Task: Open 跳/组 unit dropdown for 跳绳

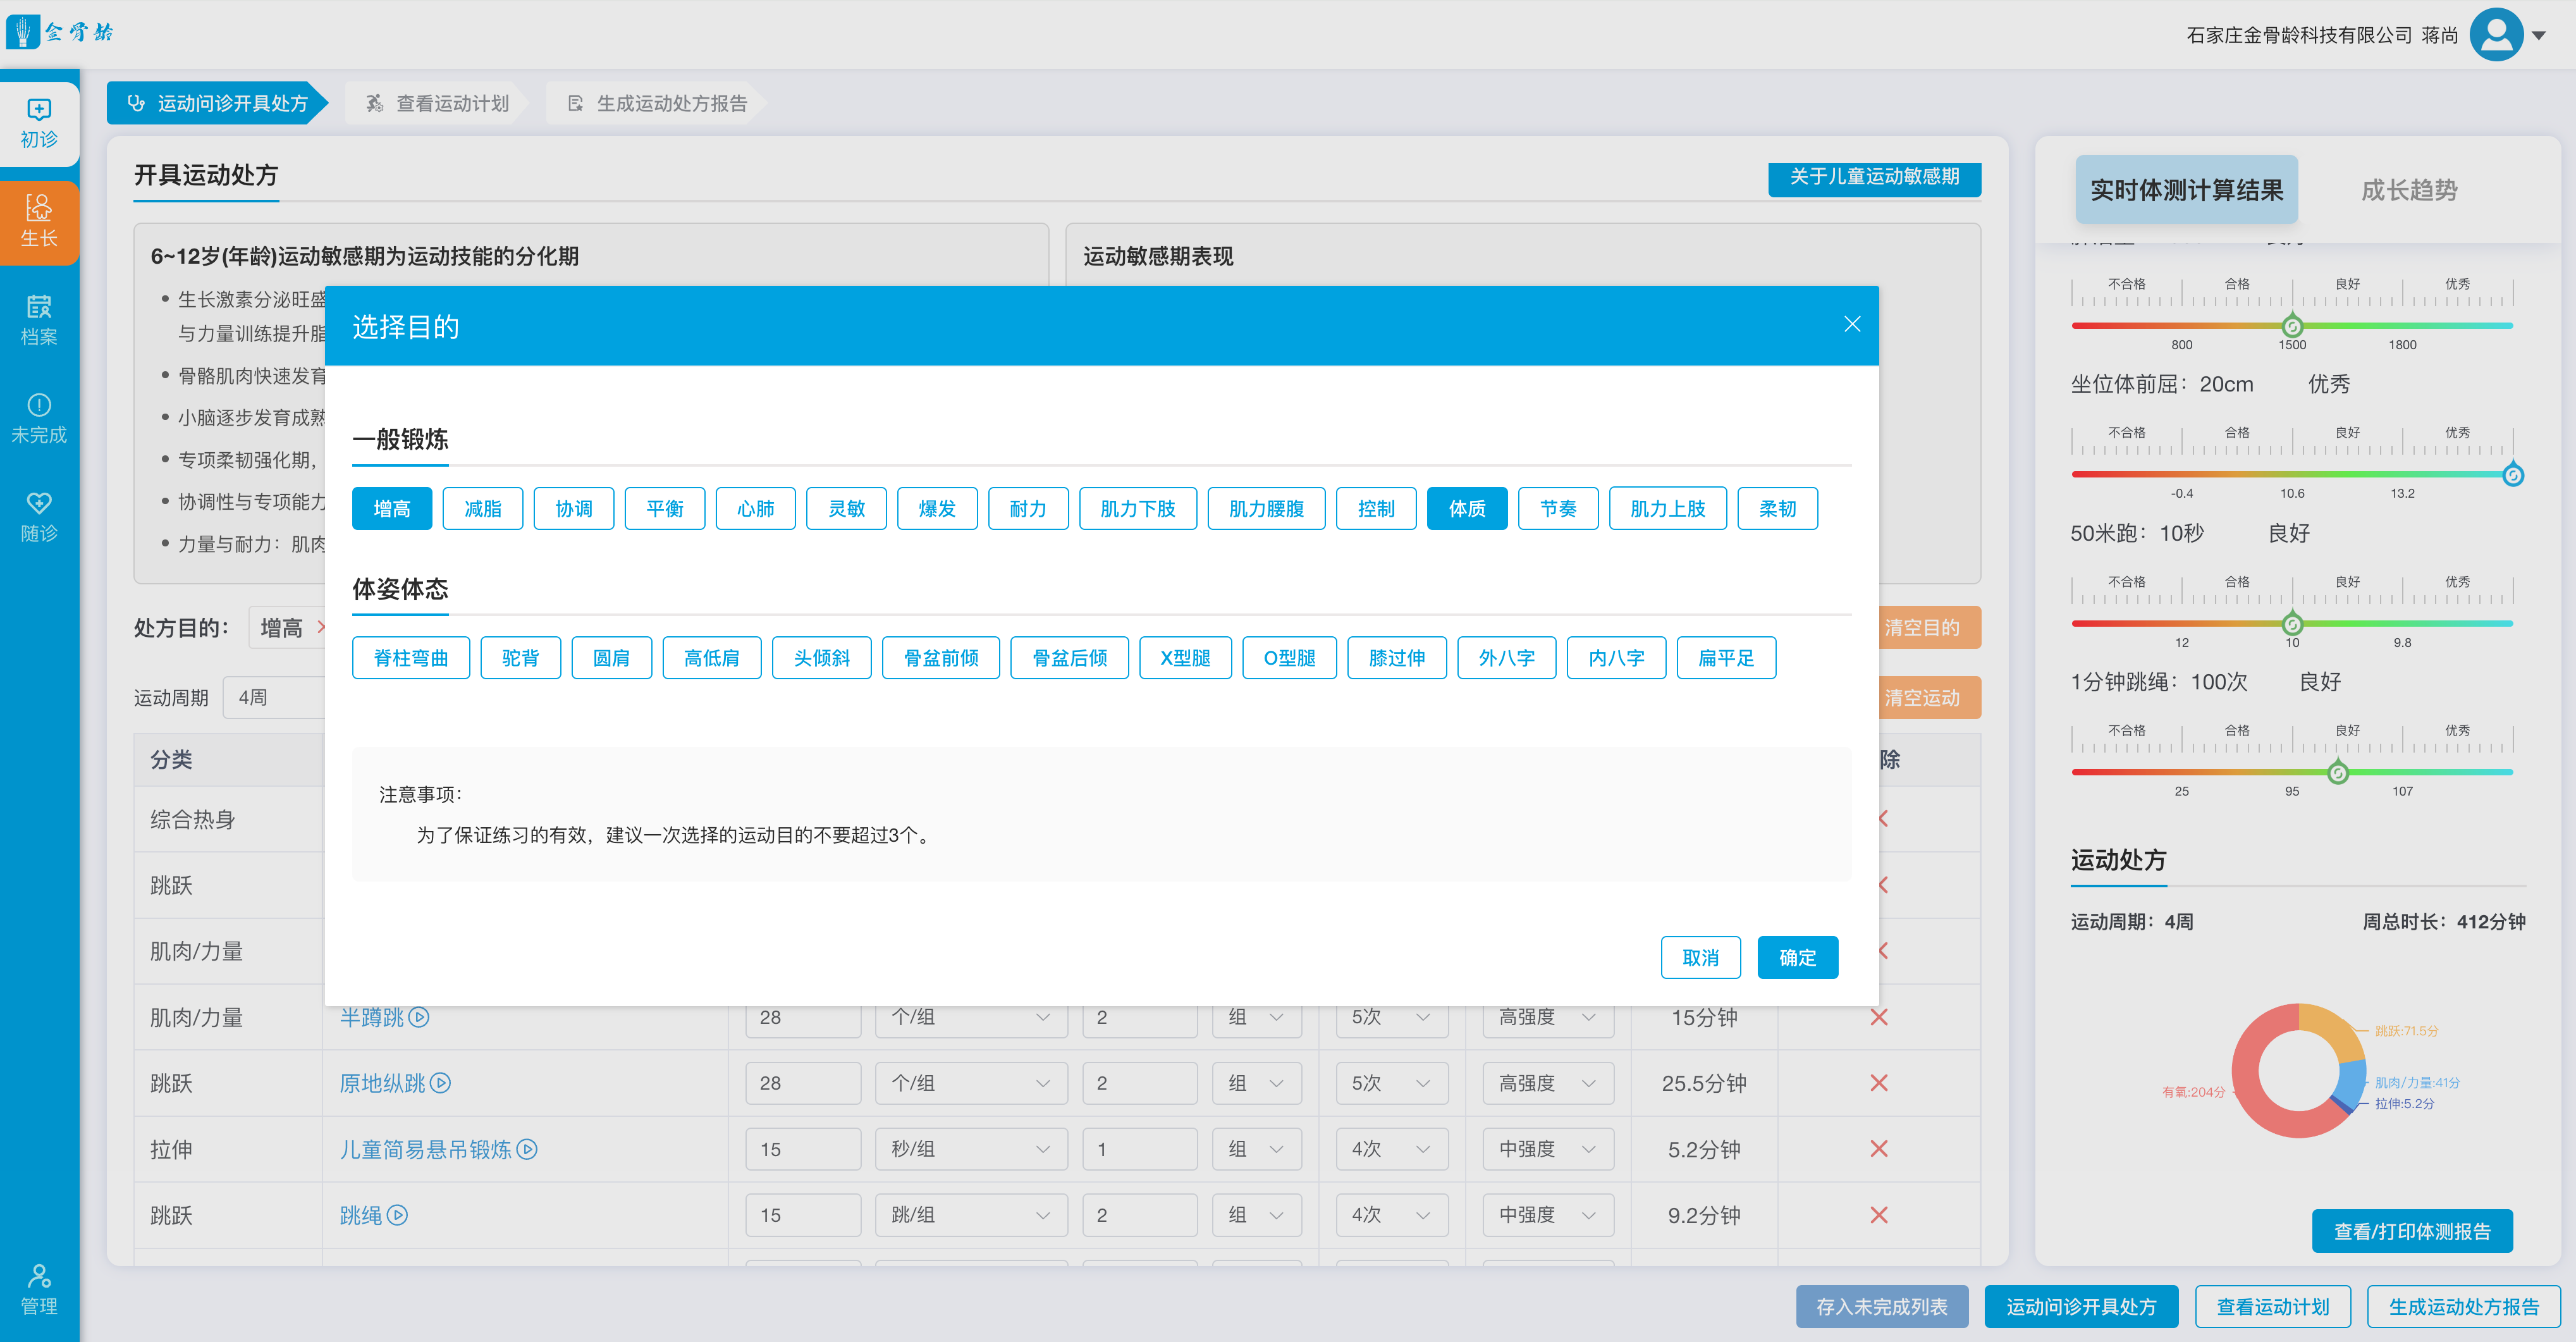Action: (970, 1215)
